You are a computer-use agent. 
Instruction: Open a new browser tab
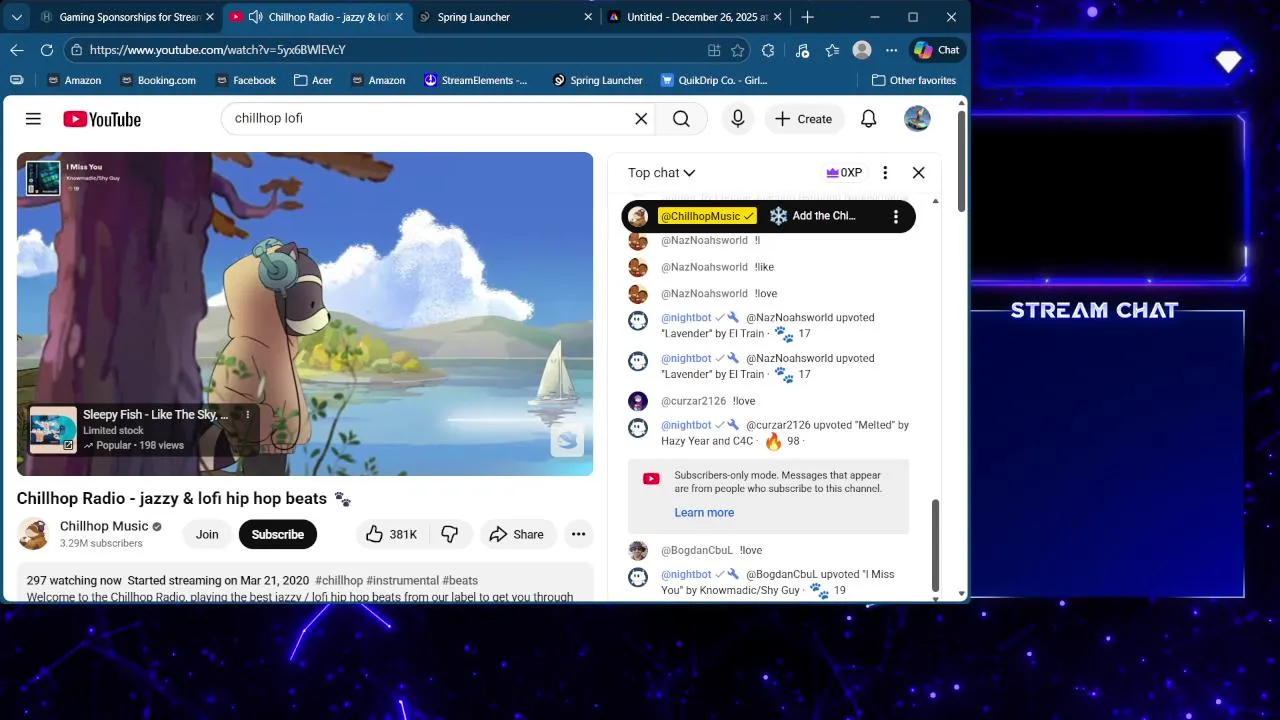(x=808, y=17)
